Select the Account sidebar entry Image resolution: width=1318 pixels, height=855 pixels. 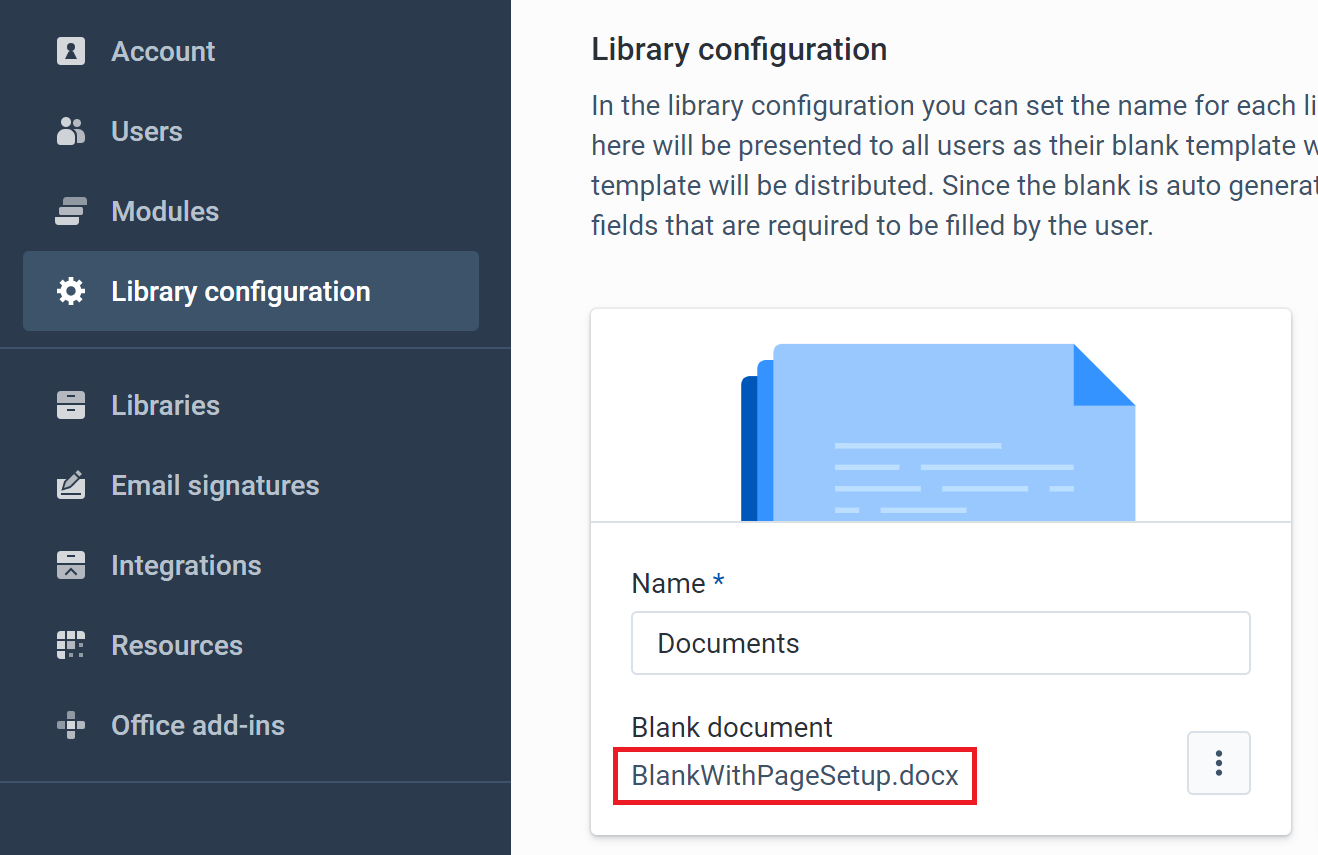(x=162, y=51)
